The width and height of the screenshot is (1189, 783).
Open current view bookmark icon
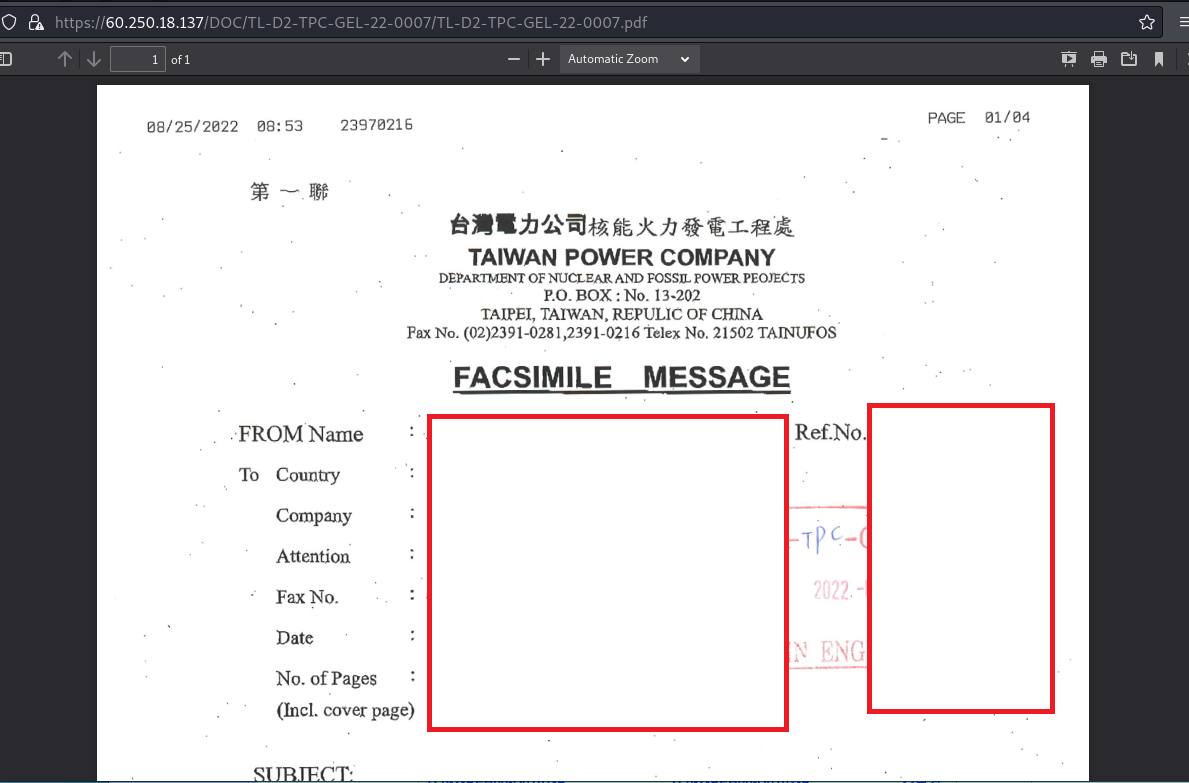[1159, 59]
